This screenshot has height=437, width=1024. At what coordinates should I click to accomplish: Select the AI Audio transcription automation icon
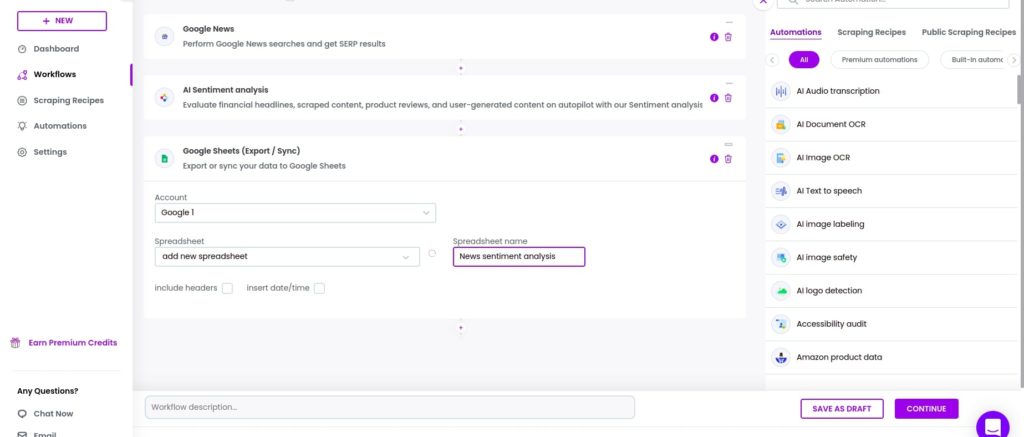(x=781, y=91)
